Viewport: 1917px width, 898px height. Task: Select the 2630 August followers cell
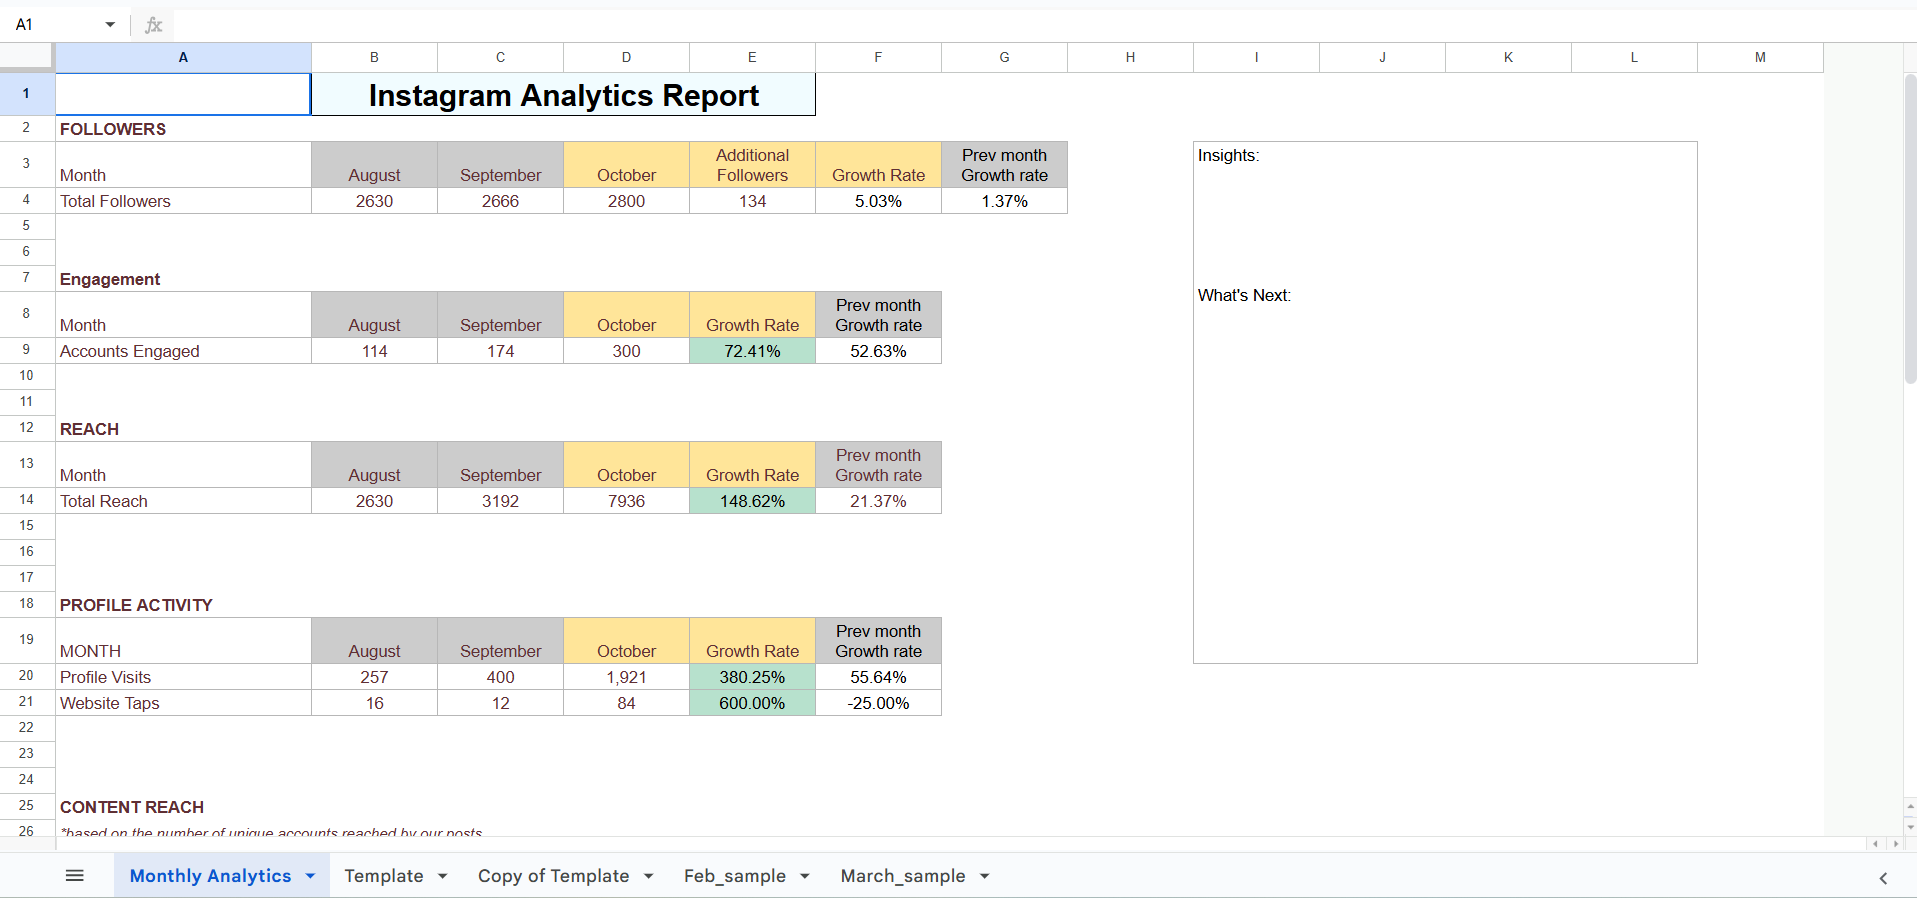(374, 201)
